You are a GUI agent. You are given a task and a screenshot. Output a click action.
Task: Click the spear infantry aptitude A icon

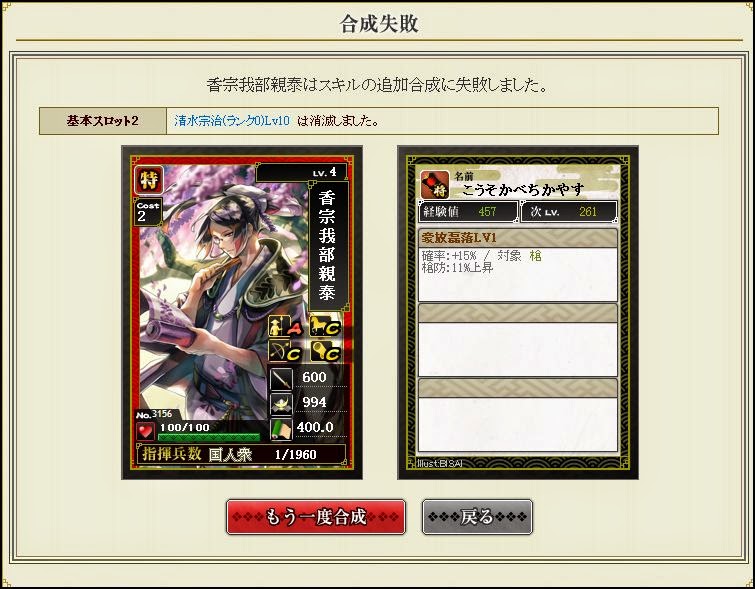(286, 326)
